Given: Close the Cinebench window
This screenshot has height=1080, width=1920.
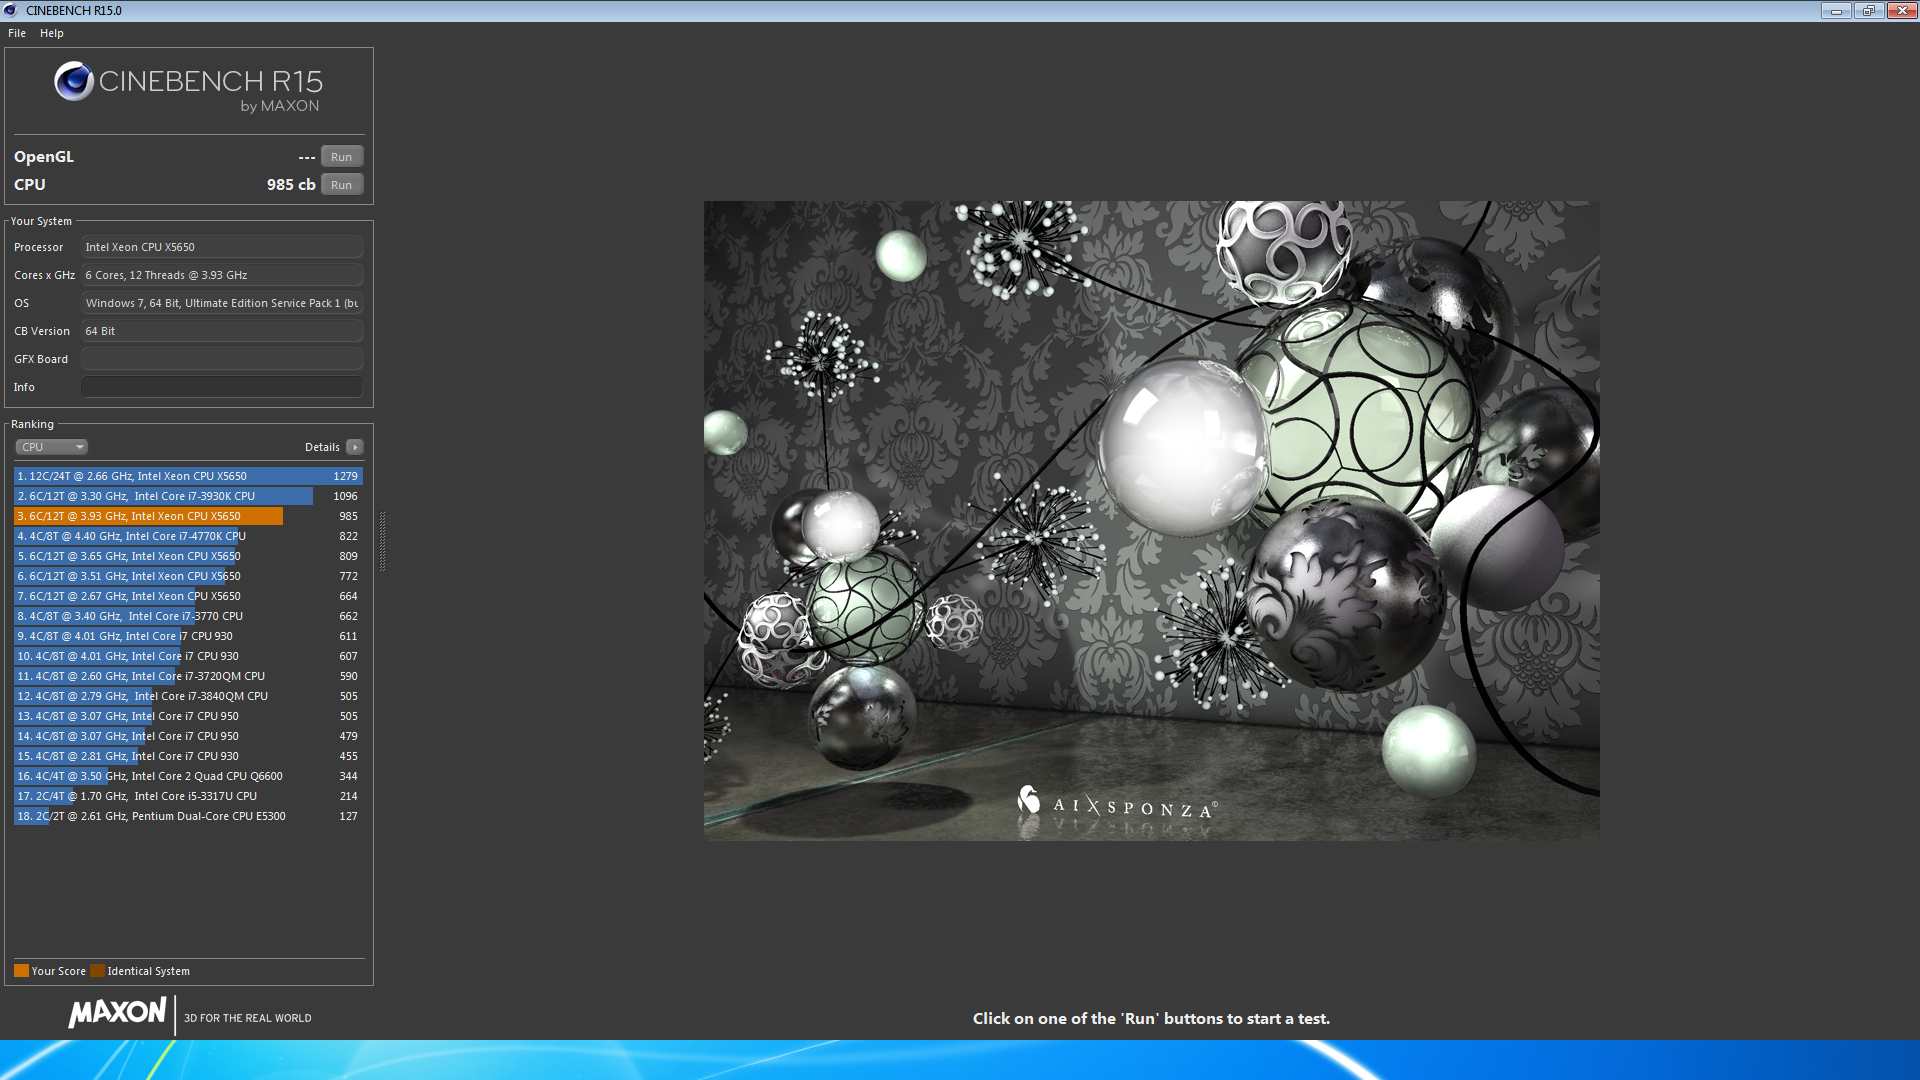Looking at the screenshot, I should pos(1902,10).
